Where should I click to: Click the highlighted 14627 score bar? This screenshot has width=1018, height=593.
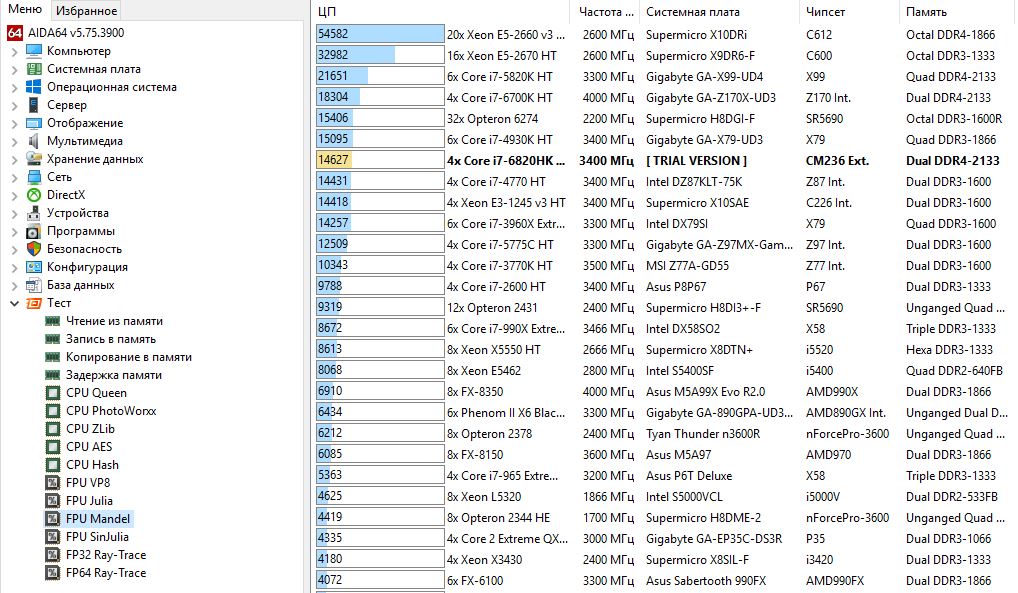pos(380,160)
